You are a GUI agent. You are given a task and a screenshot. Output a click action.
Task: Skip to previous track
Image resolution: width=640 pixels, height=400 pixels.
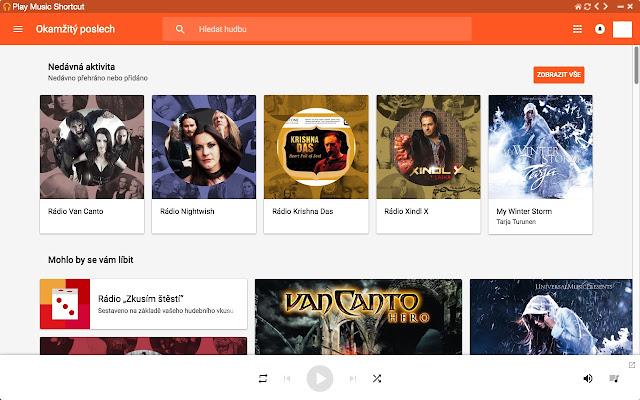click(287, 378)
